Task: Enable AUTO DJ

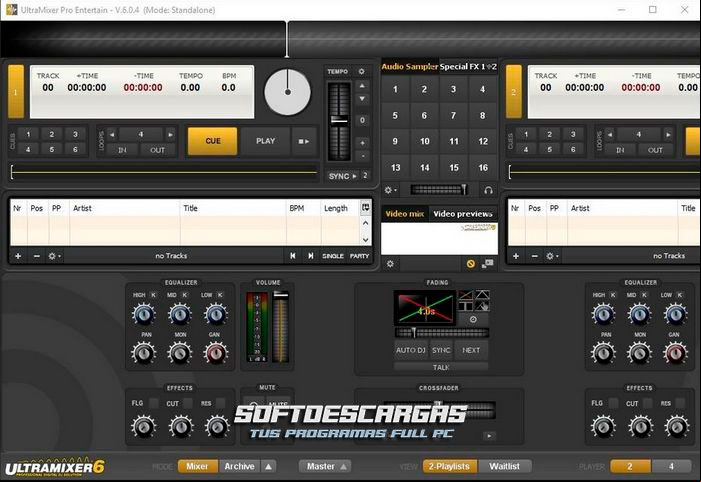Action: click(410, 350)
